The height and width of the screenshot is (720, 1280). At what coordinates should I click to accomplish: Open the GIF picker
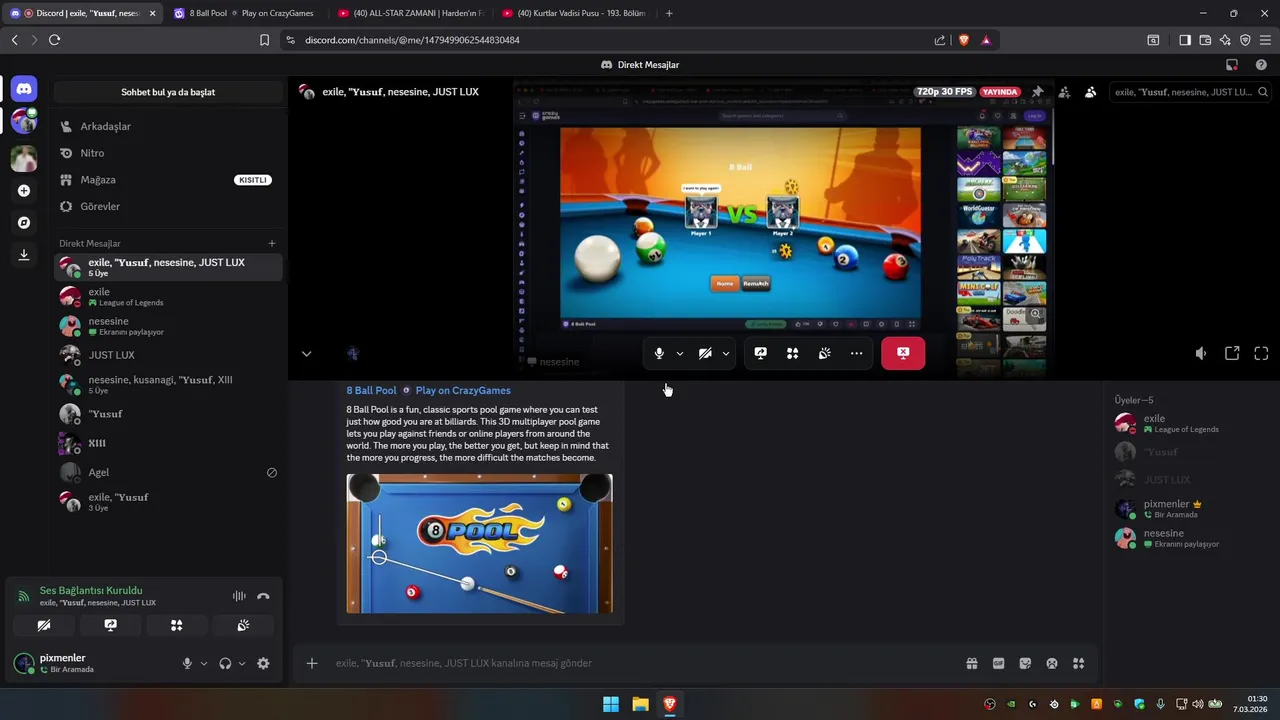click(x=998, y=663)
